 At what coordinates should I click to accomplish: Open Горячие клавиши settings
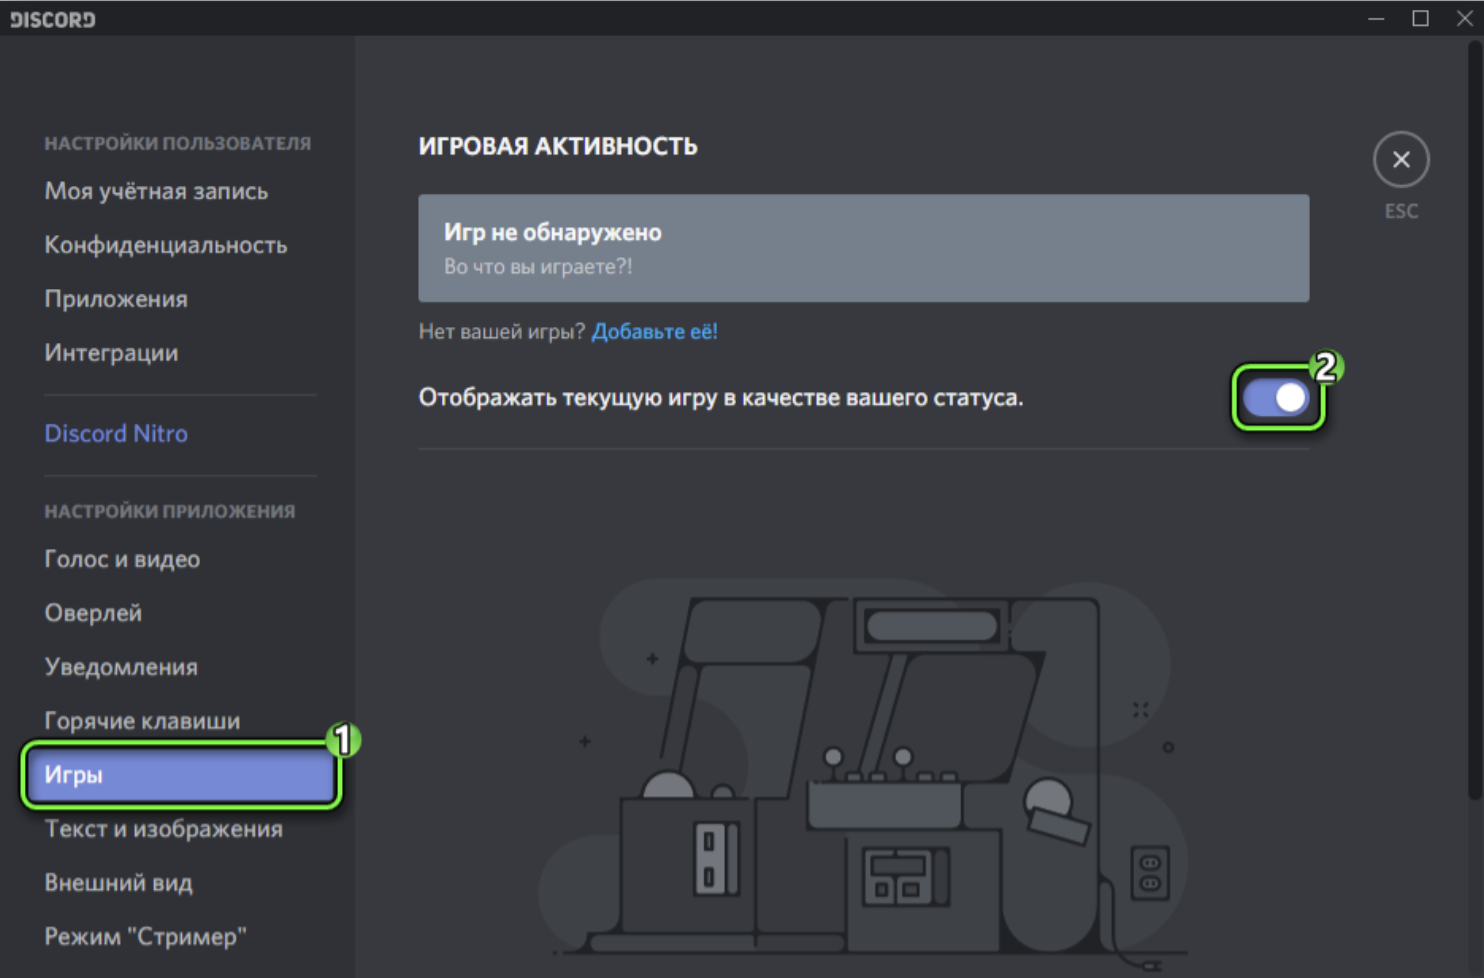coord(142,721)
